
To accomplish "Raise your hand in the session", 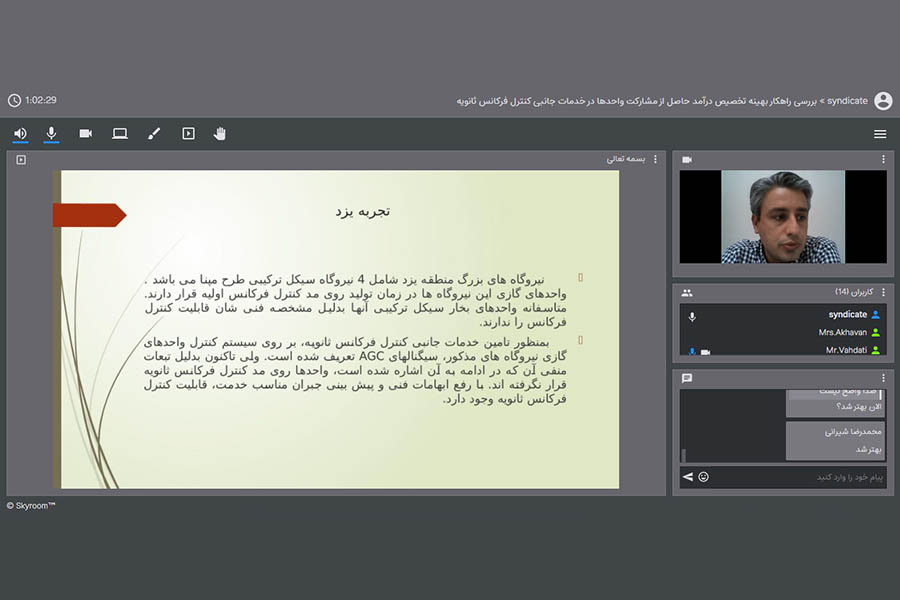I will pyautogui.click(x=219, y=134).
